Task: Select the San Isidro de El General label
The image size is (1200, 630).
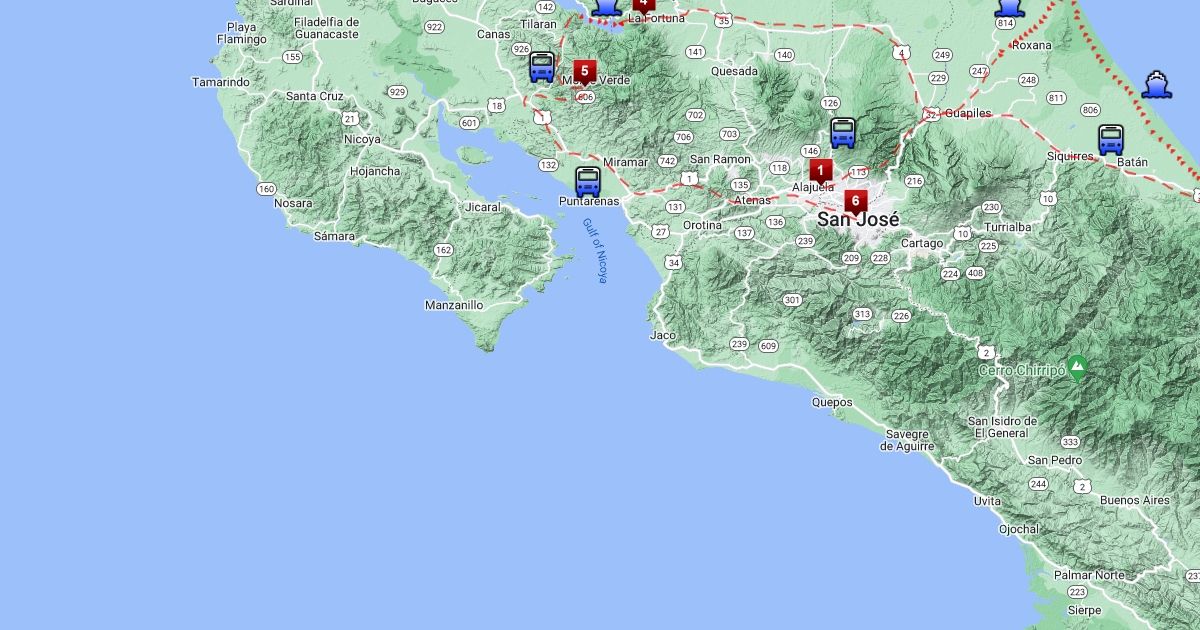Action: [1001, 427]
